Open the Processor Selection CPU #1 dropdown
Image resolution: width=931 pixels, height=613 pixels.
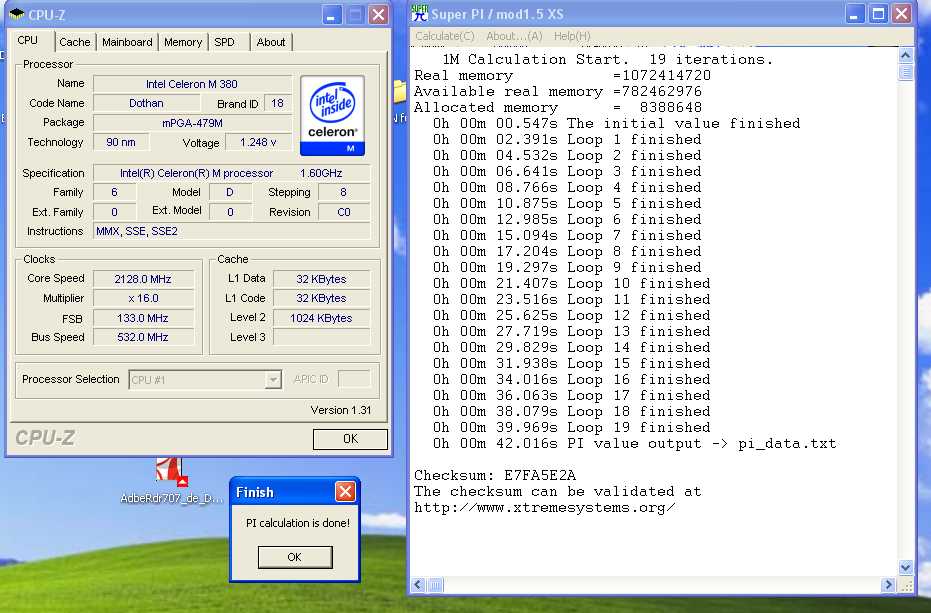(x=205, y=380)
